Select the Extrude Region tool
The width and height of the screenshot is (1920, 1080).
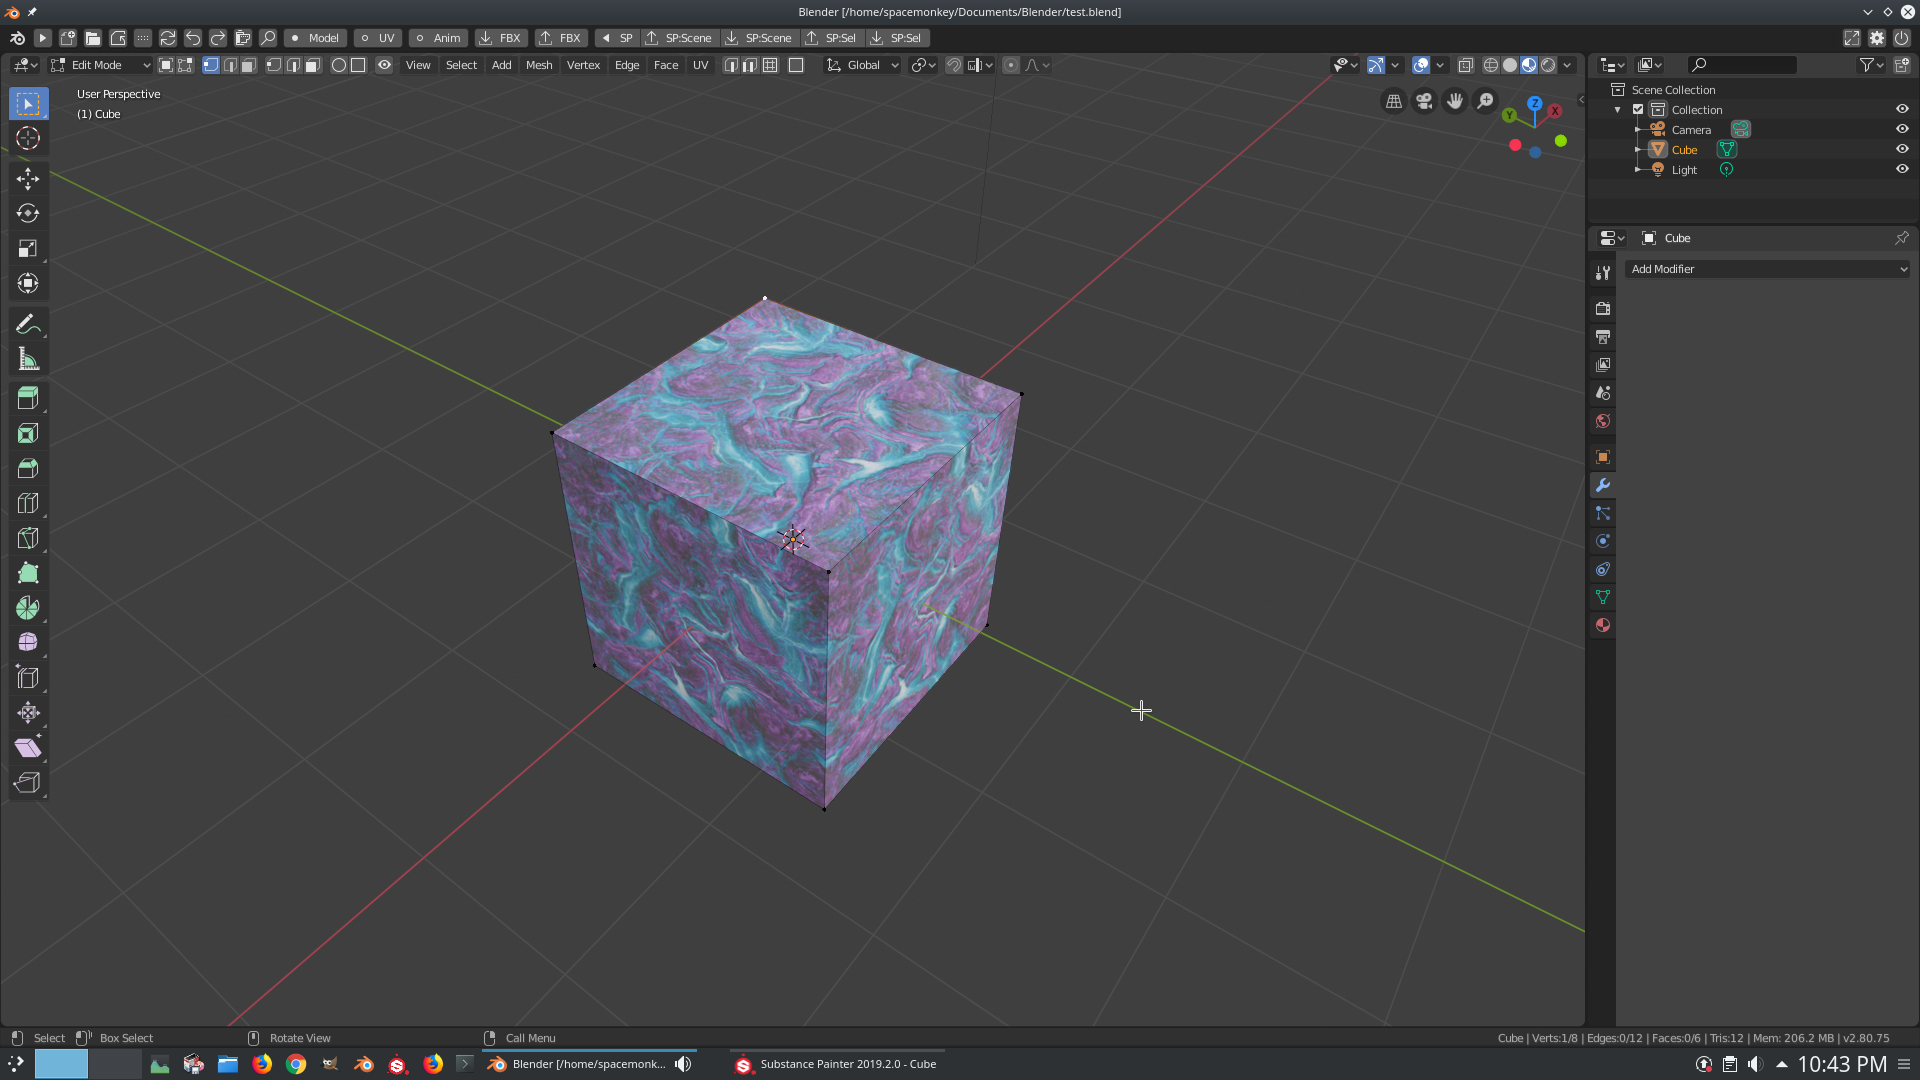tap(28, 398)
